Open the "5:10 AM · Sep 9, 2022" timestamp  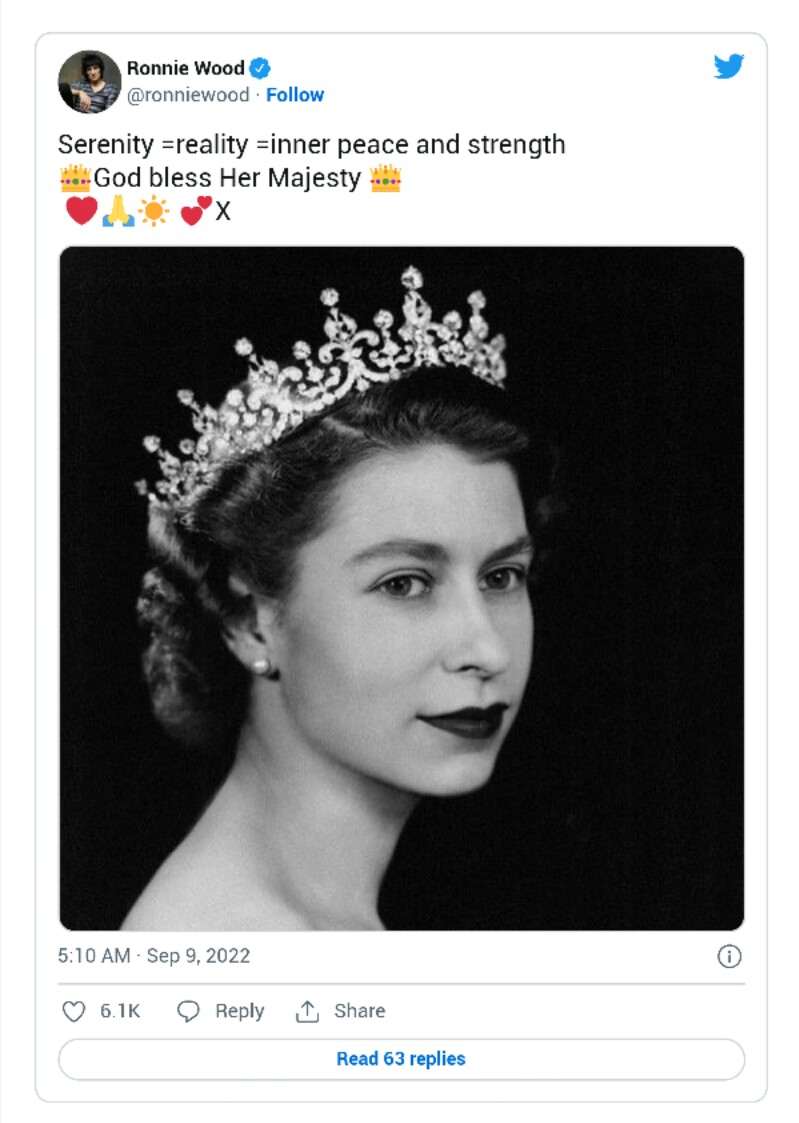click(x=154, y=956)
